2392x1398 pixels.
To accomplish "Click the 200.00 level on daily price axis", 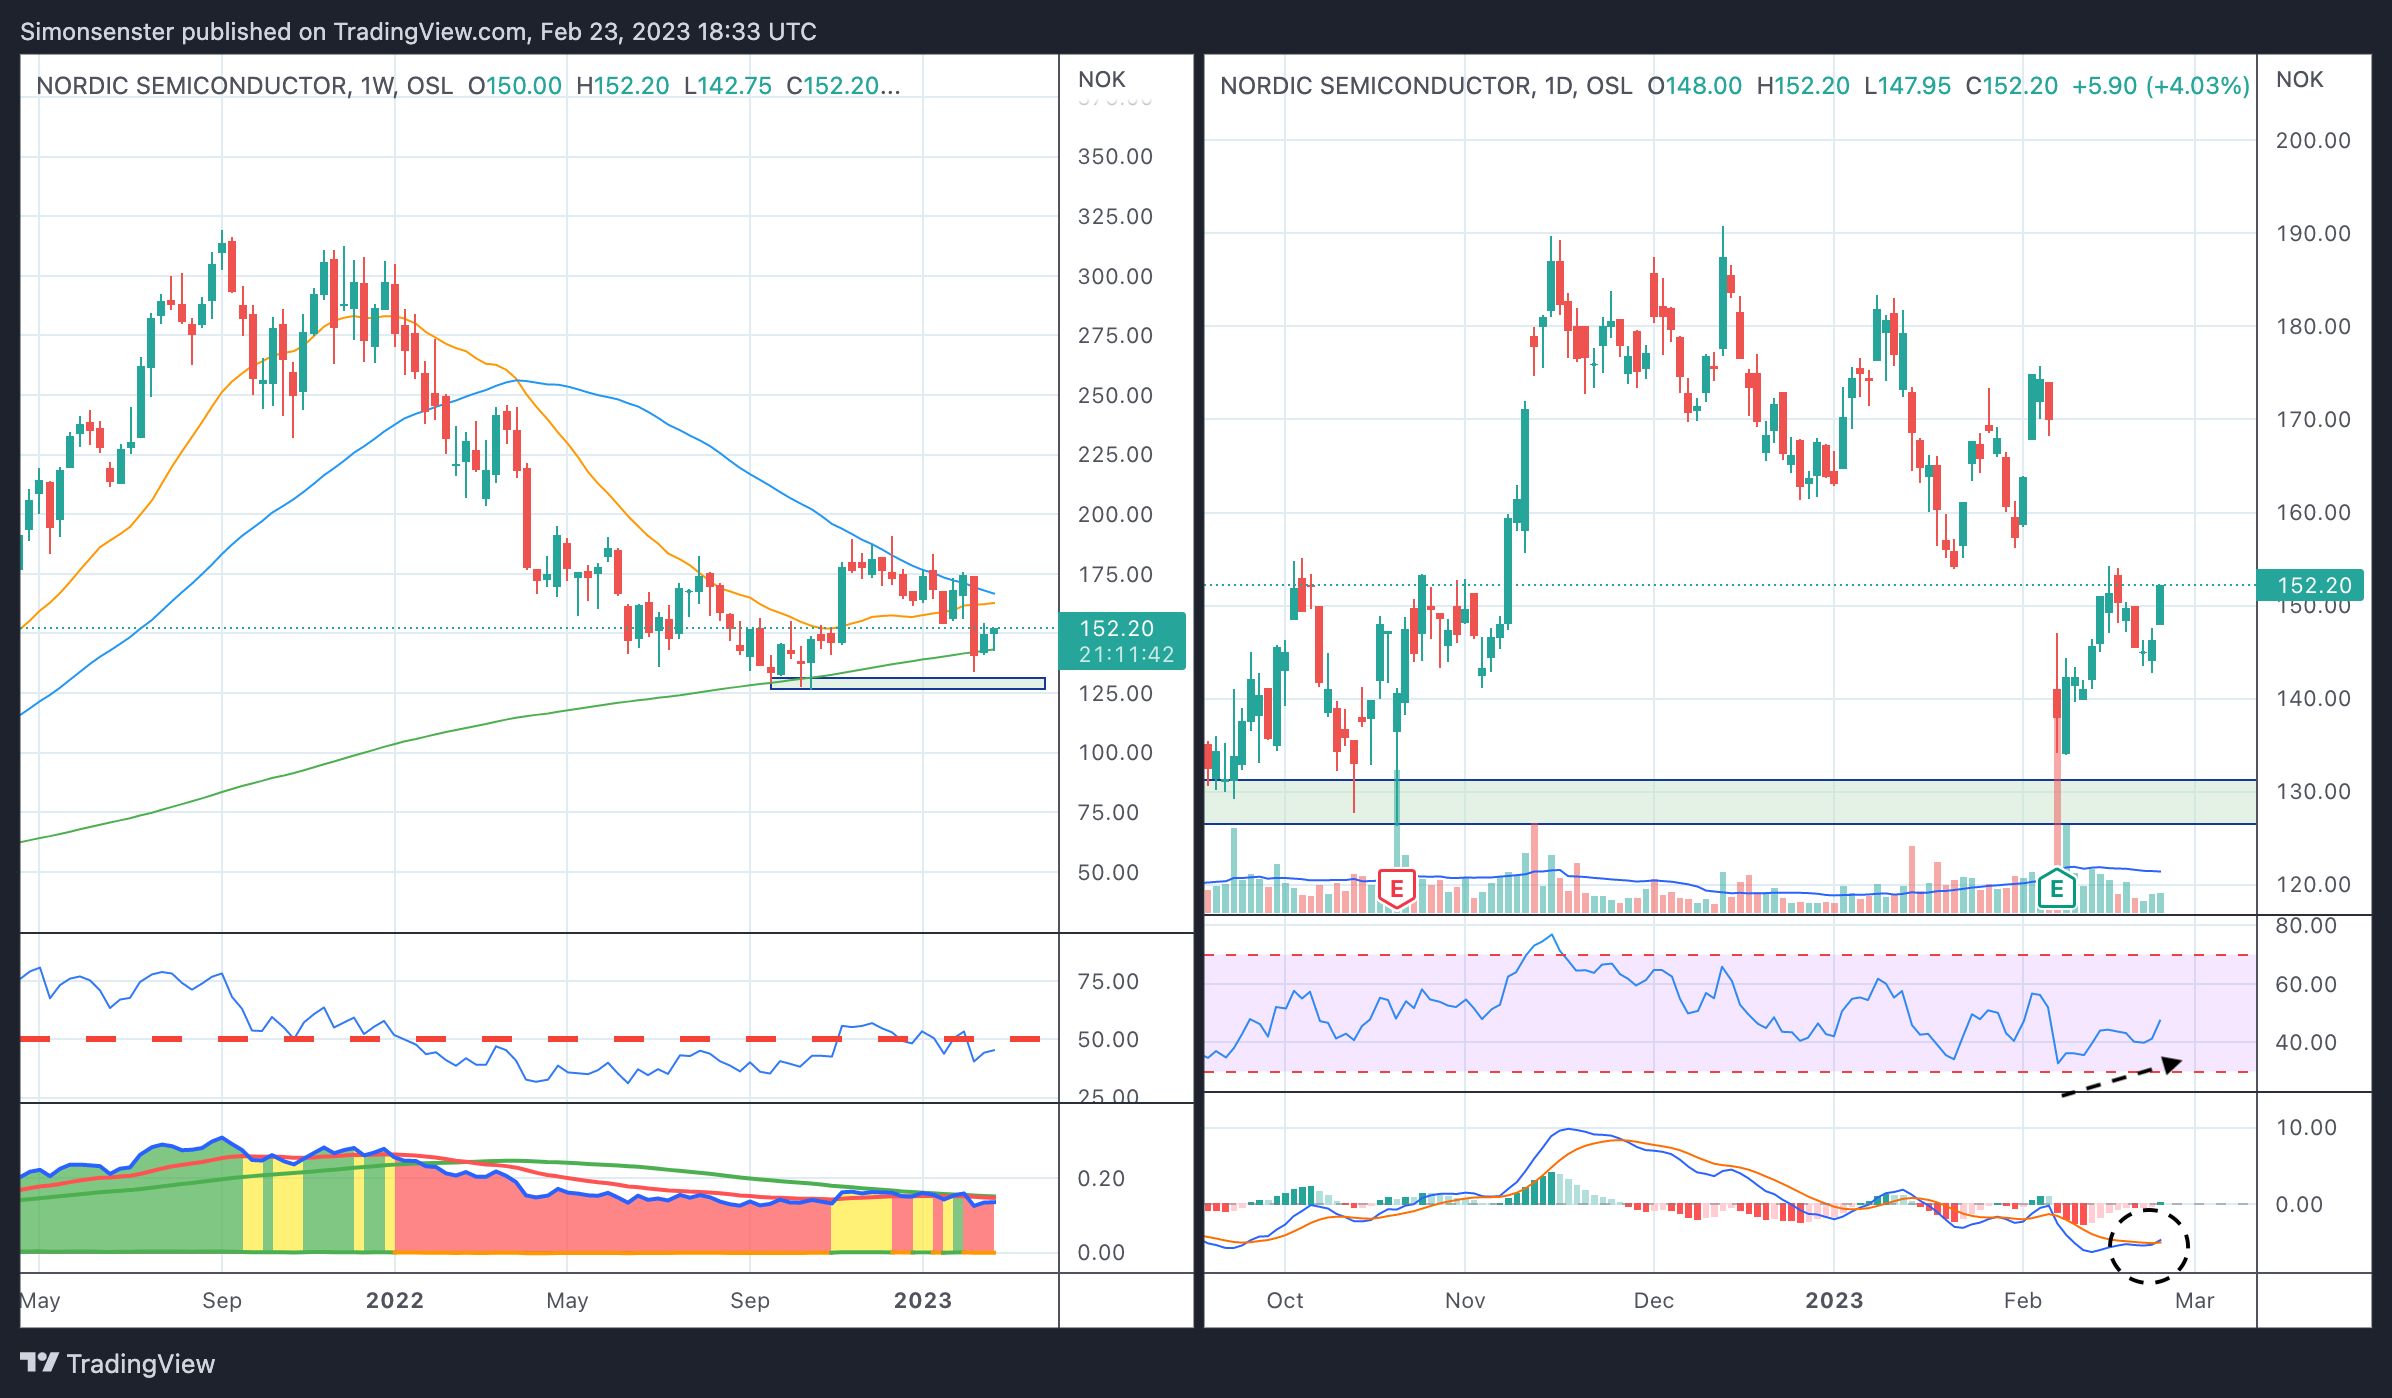I will tap(2313, 141).
